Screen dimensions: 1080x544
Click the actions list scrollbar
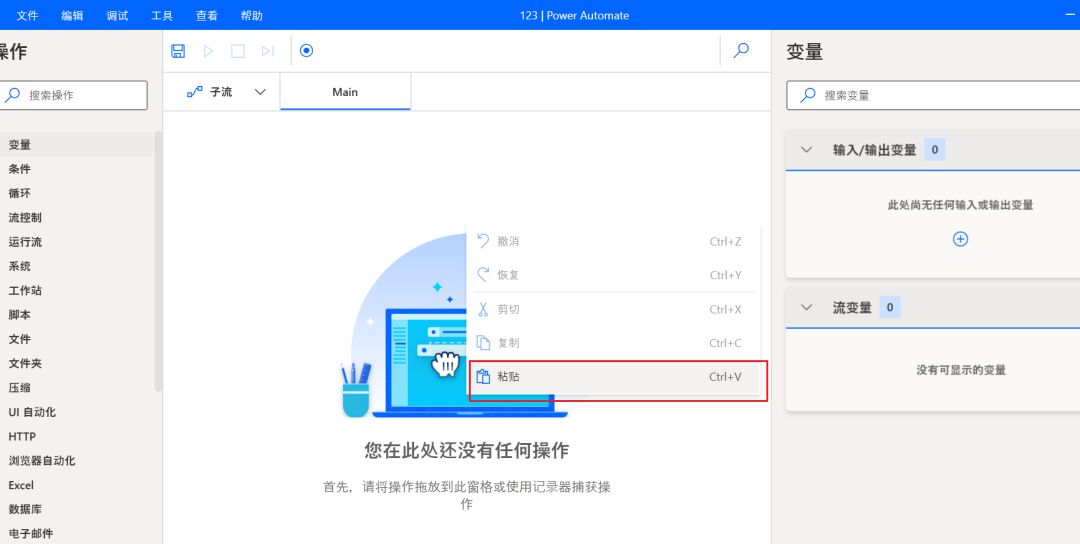coord(158,262)
